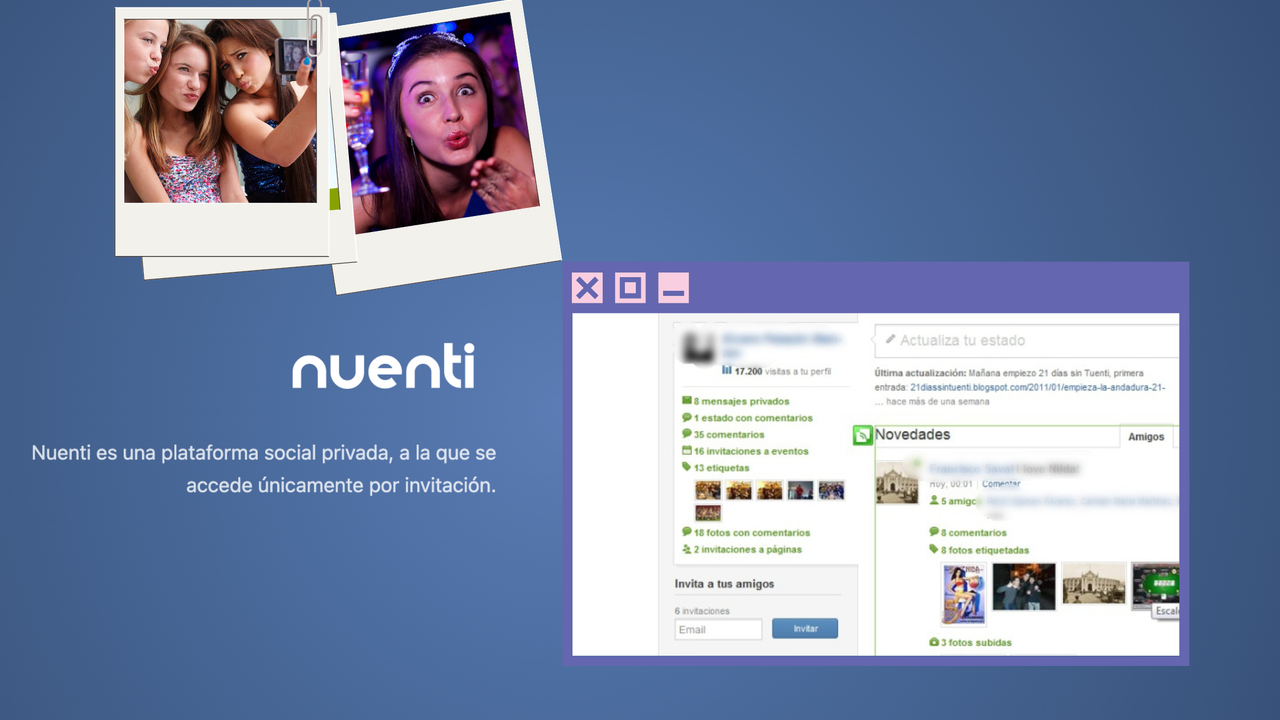The width and height of the screenshot is (1280, 720).
Task: Click the green Novedades feed icon
Action: pos(862,435)
